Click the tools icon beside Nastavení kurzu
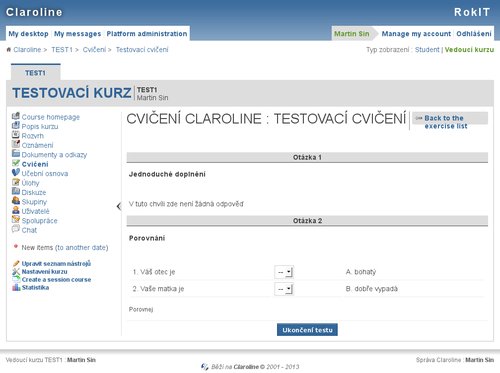 coord(16,271)
